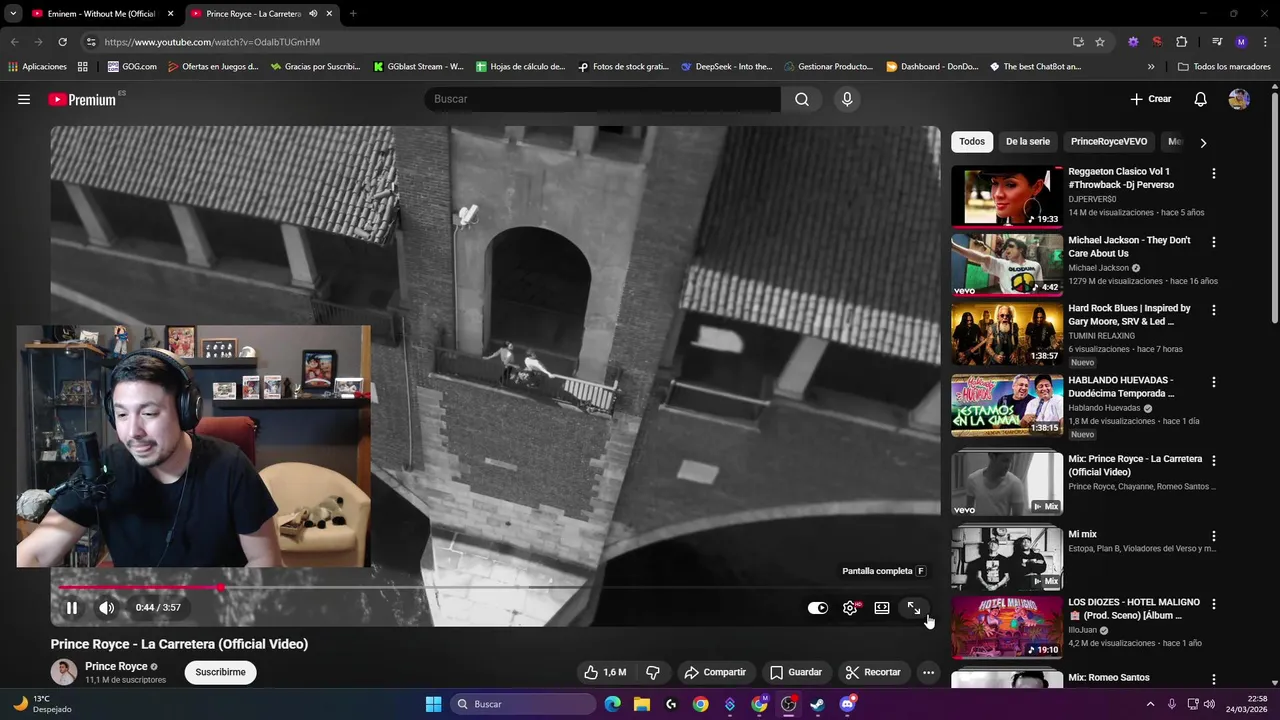Viewport: 1280px width, 720px height.
Task: Open the Crear button
Action: pos(1151,99)
